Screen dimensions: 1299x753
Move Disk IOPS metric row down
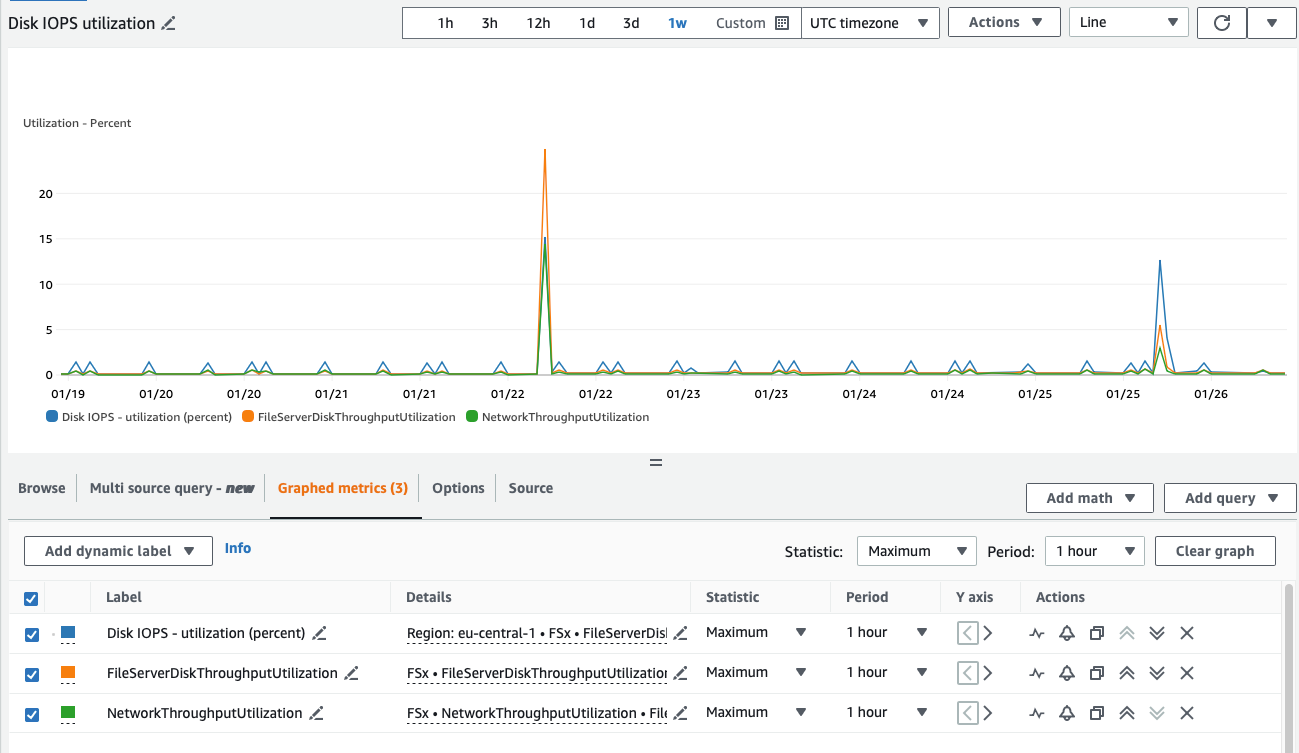point(1157,633)
